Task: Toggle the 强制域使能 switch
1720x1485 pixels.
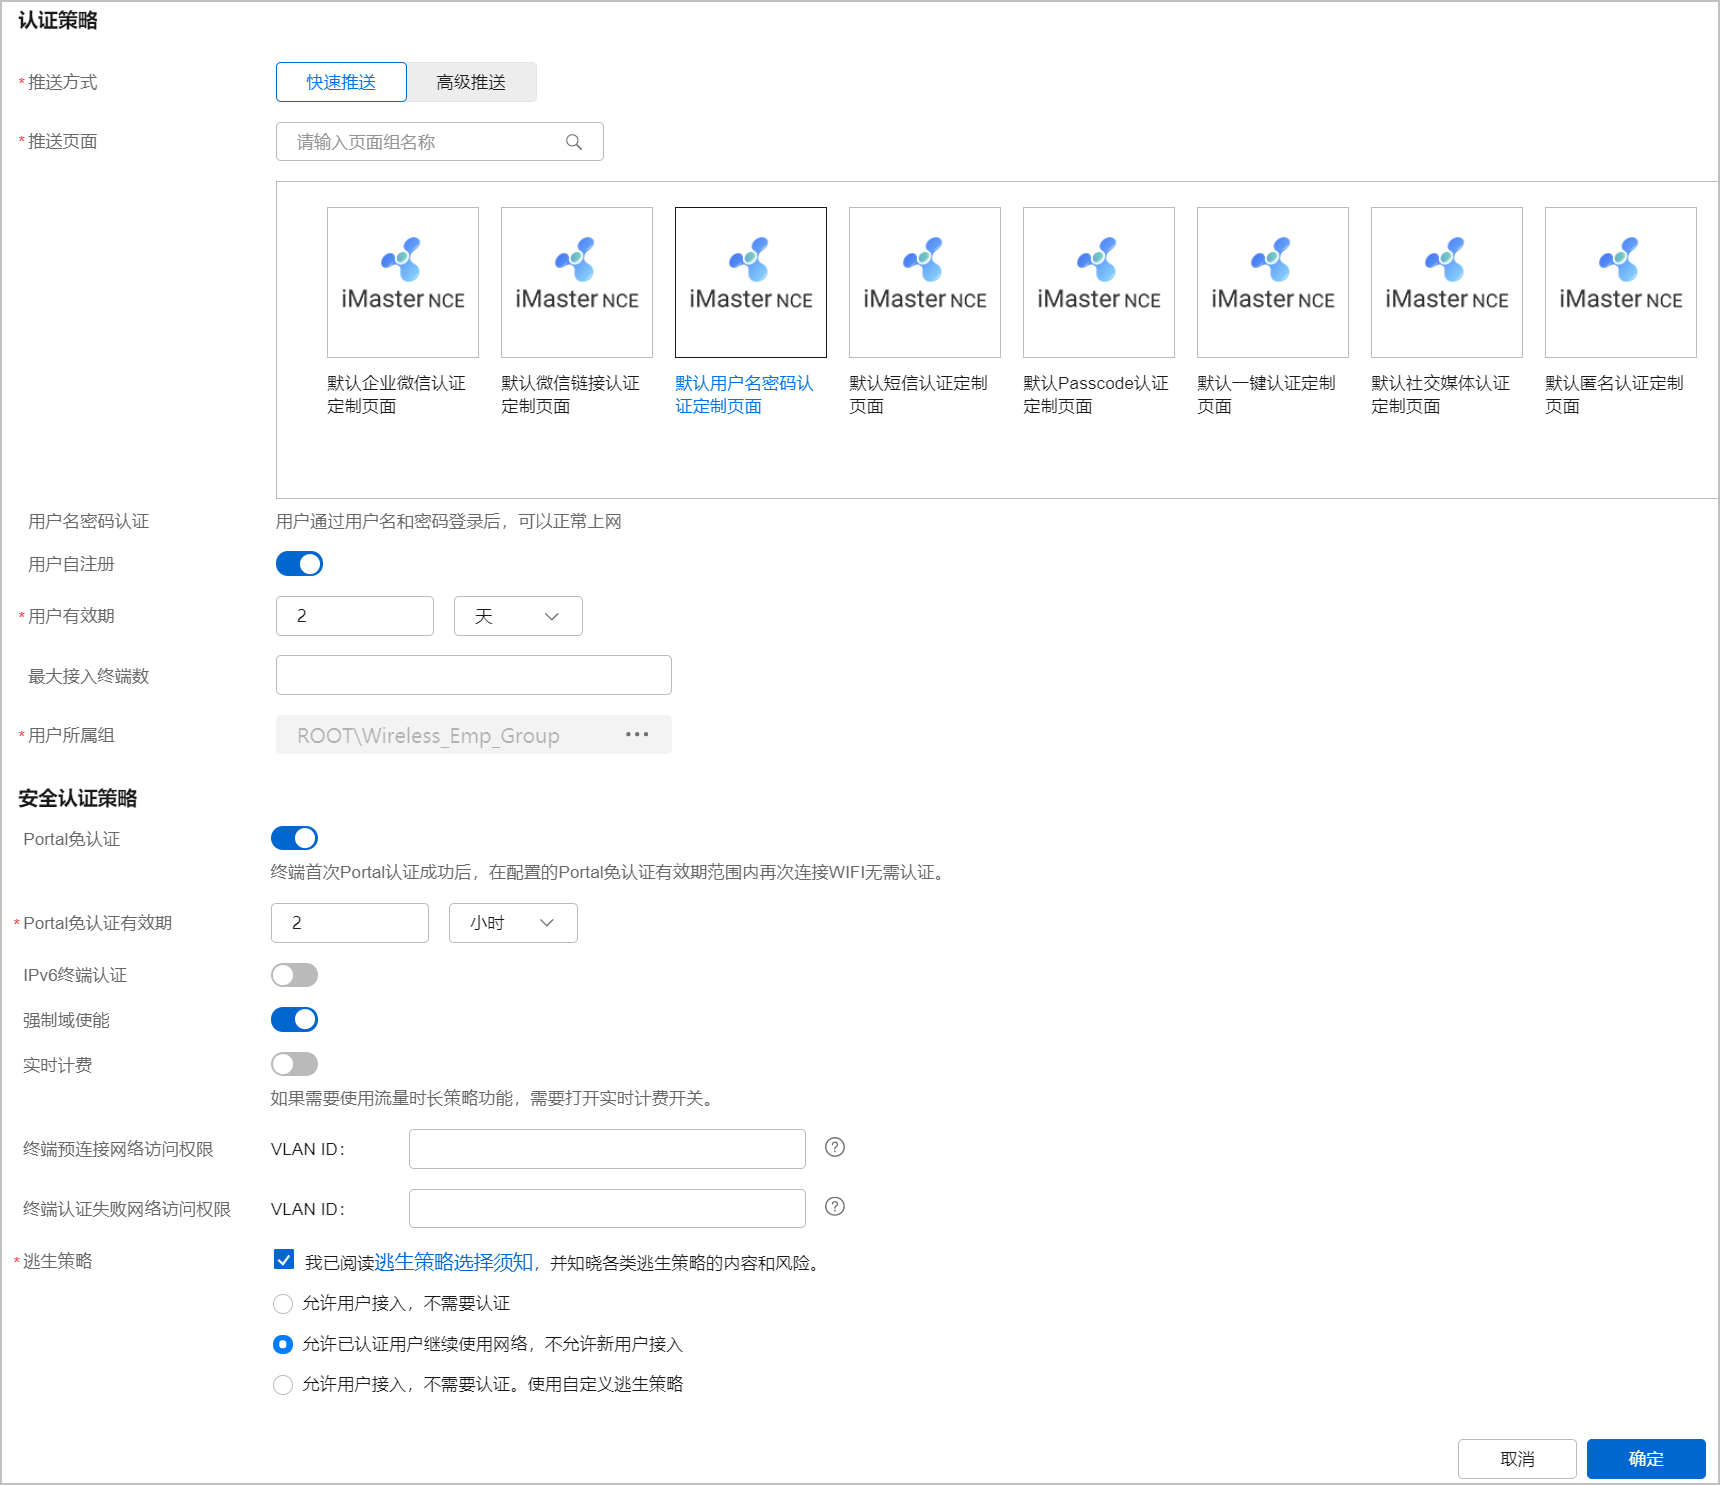Action: click(x=294, y=1019)
